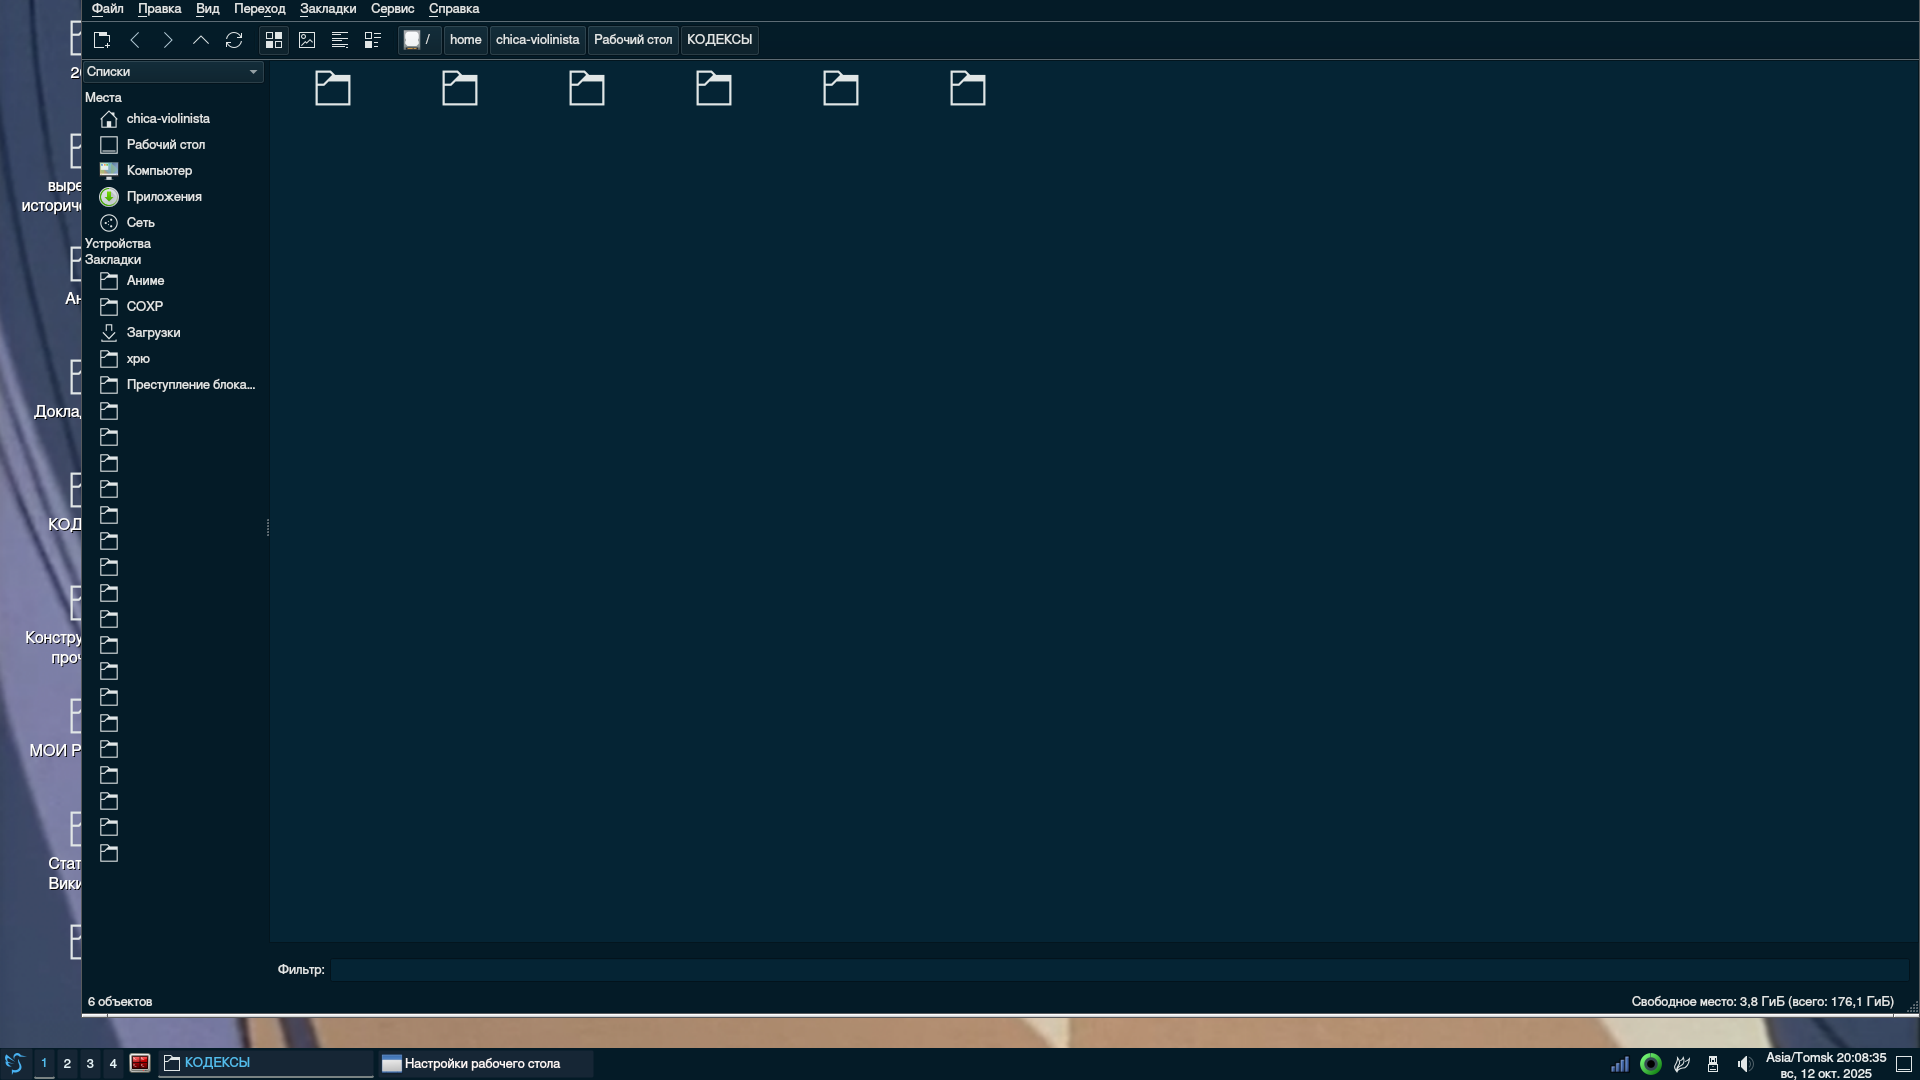
Task: Open a new tab with the toolbar icon
Action: tap(102, 40)
